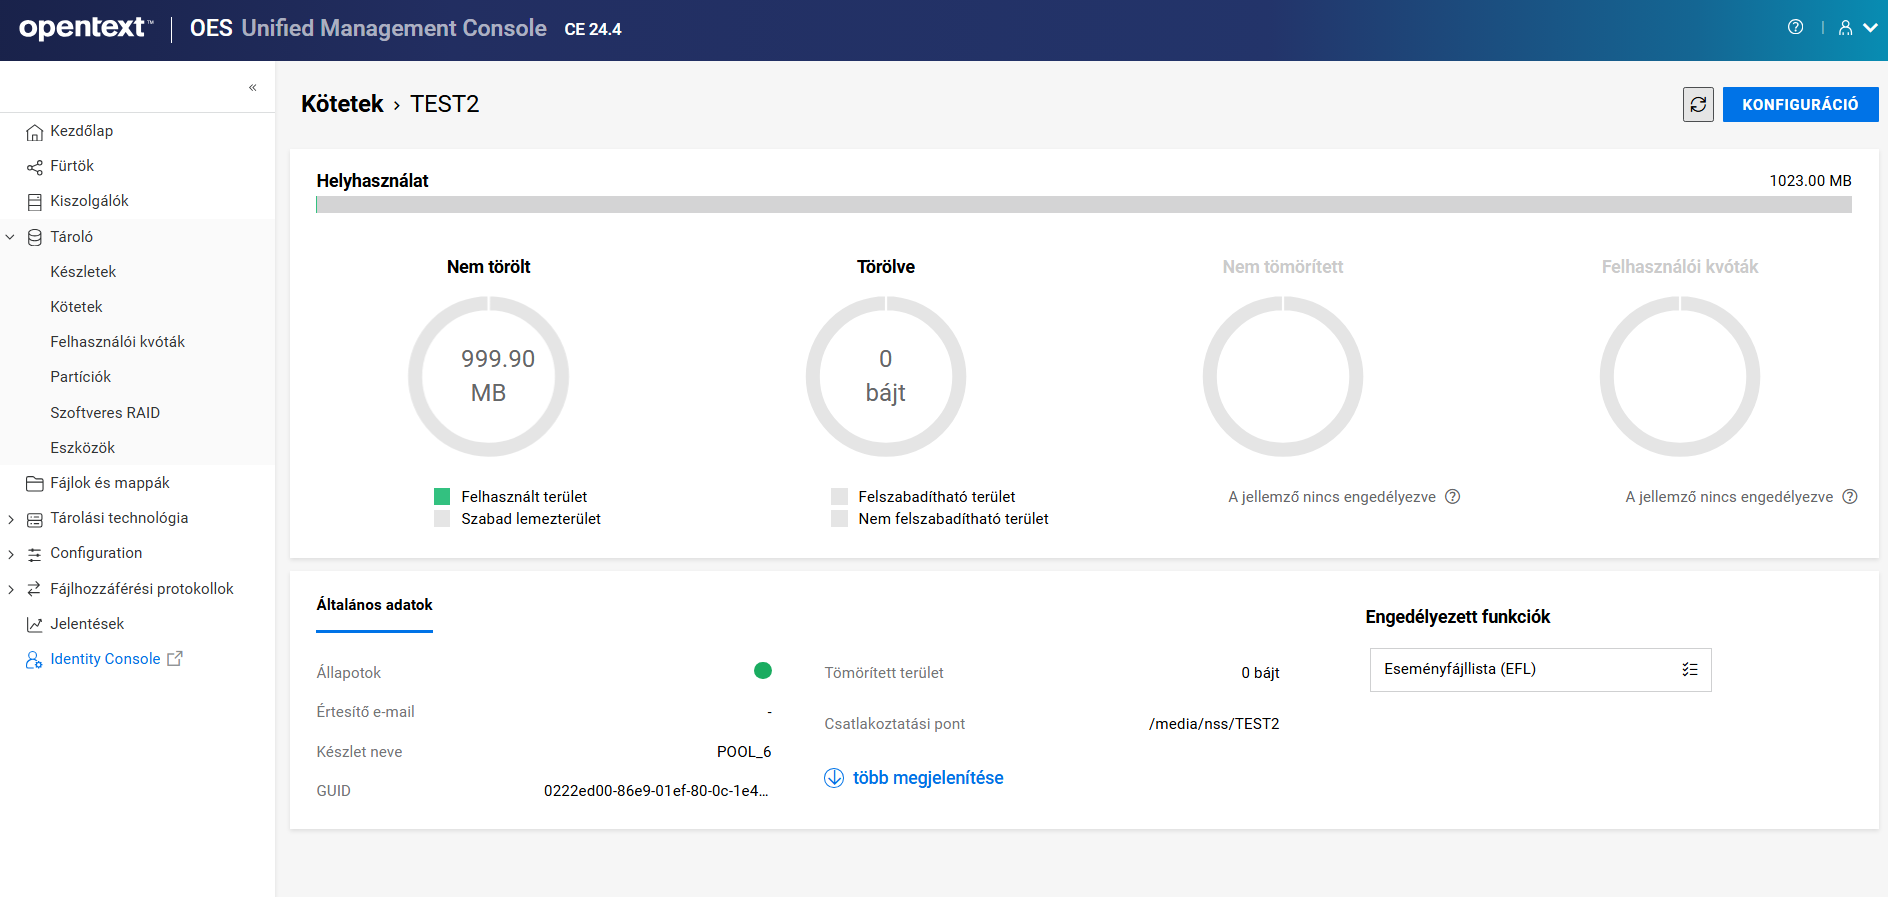Image resolution: width=1888 pixels, height=897 pixels.
Task: Click the refresh icon button
Action: [1698, 104]
